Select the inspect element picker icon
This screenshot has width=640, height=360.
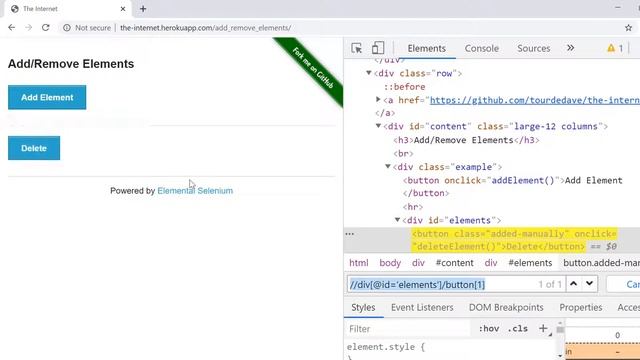pos(356,48)
